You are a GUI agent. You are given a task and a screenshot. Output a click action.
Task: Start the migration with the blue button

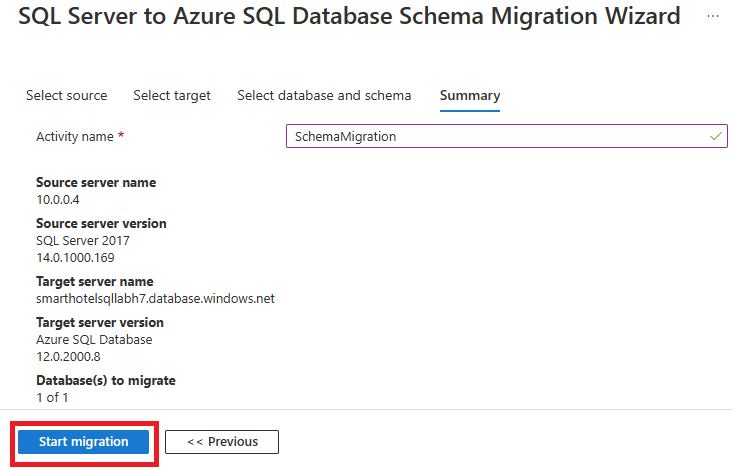point(84,442)
